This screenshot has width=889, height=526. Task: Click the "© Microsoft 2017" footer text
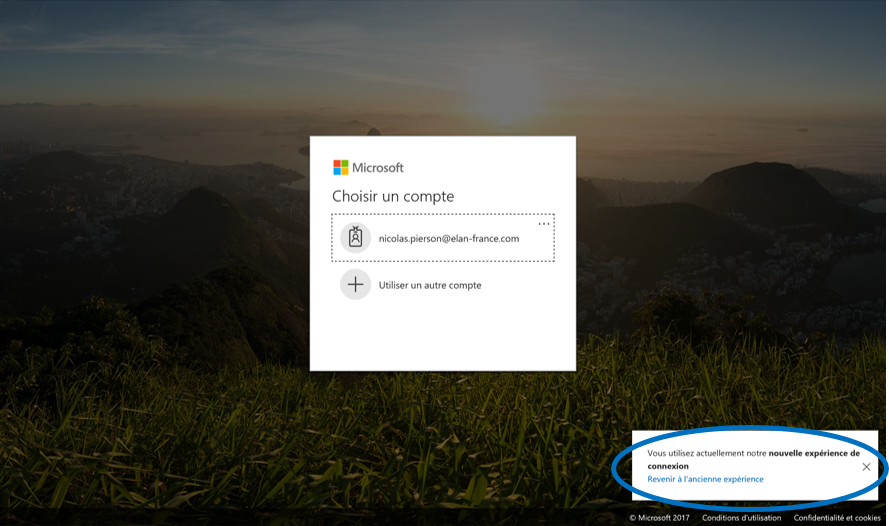pyautogui.click(x=659, y=518)
